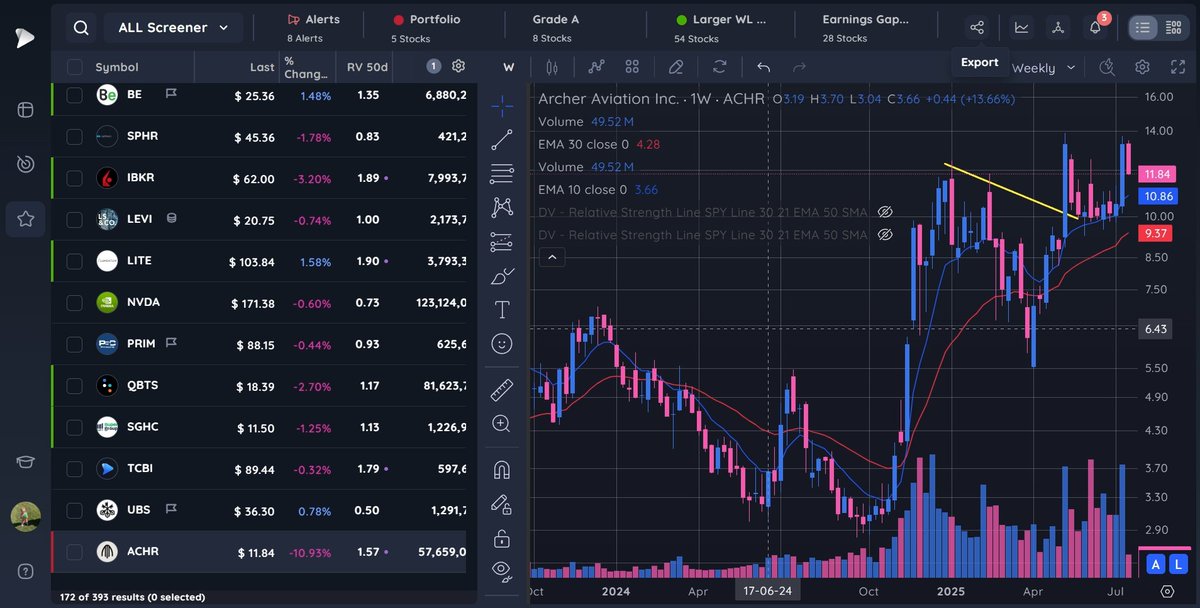The image size is (1200, 608).
Task: Sort by the Last column header
Action: [x=262, y=67]
